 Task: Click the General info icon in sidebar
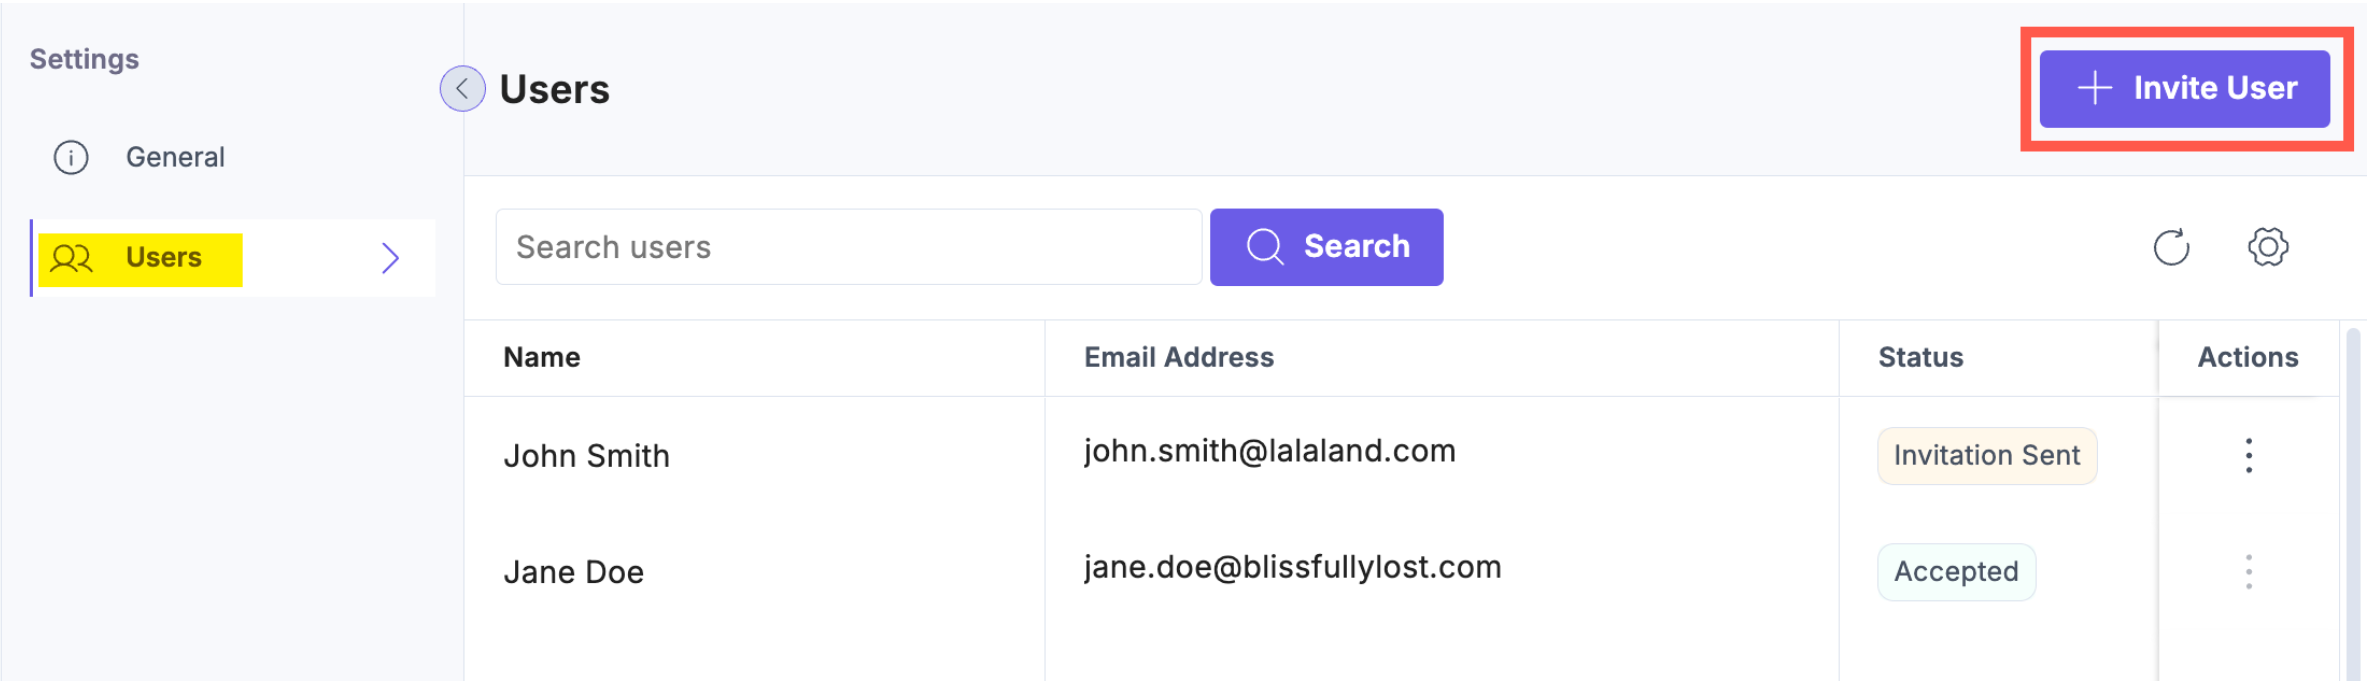71,158
